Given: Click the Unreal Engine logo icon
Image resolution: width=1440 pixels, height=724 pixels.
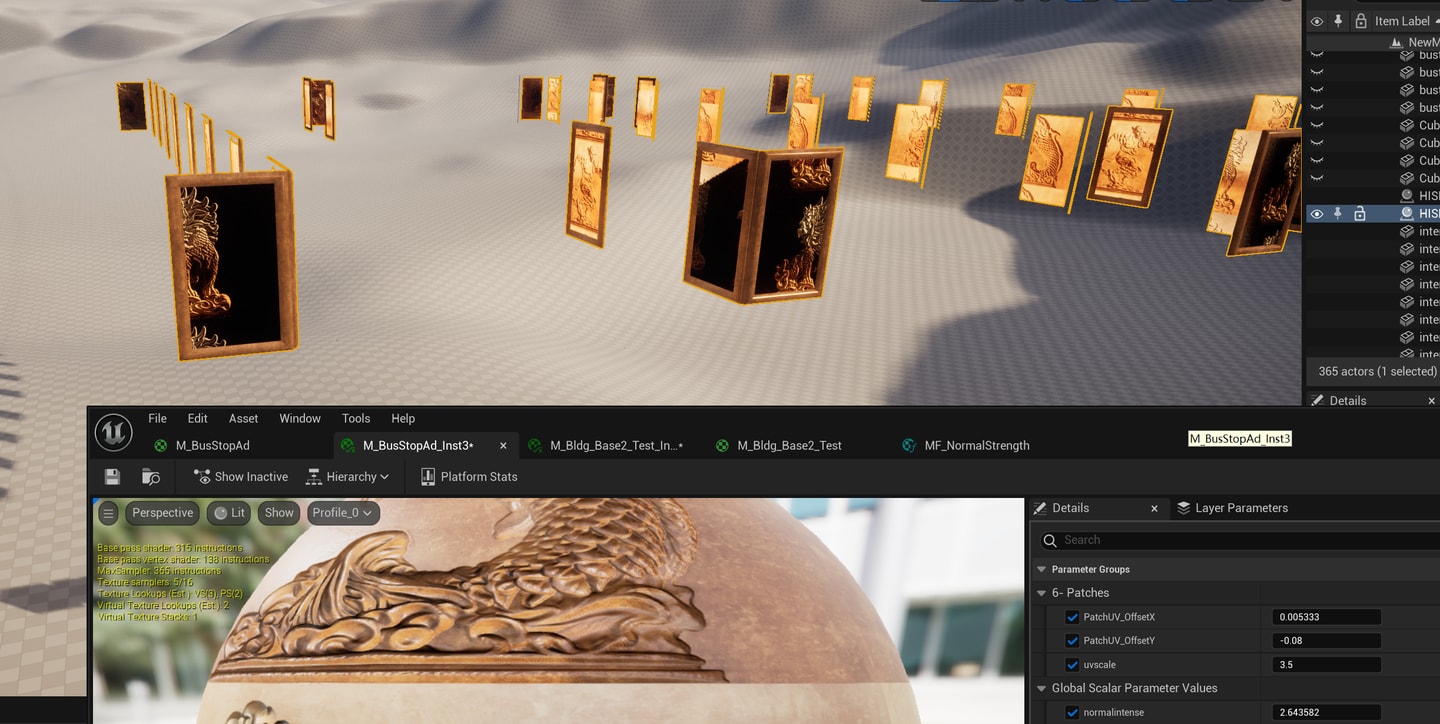Looking at the screenshot, I should point(114,432).
